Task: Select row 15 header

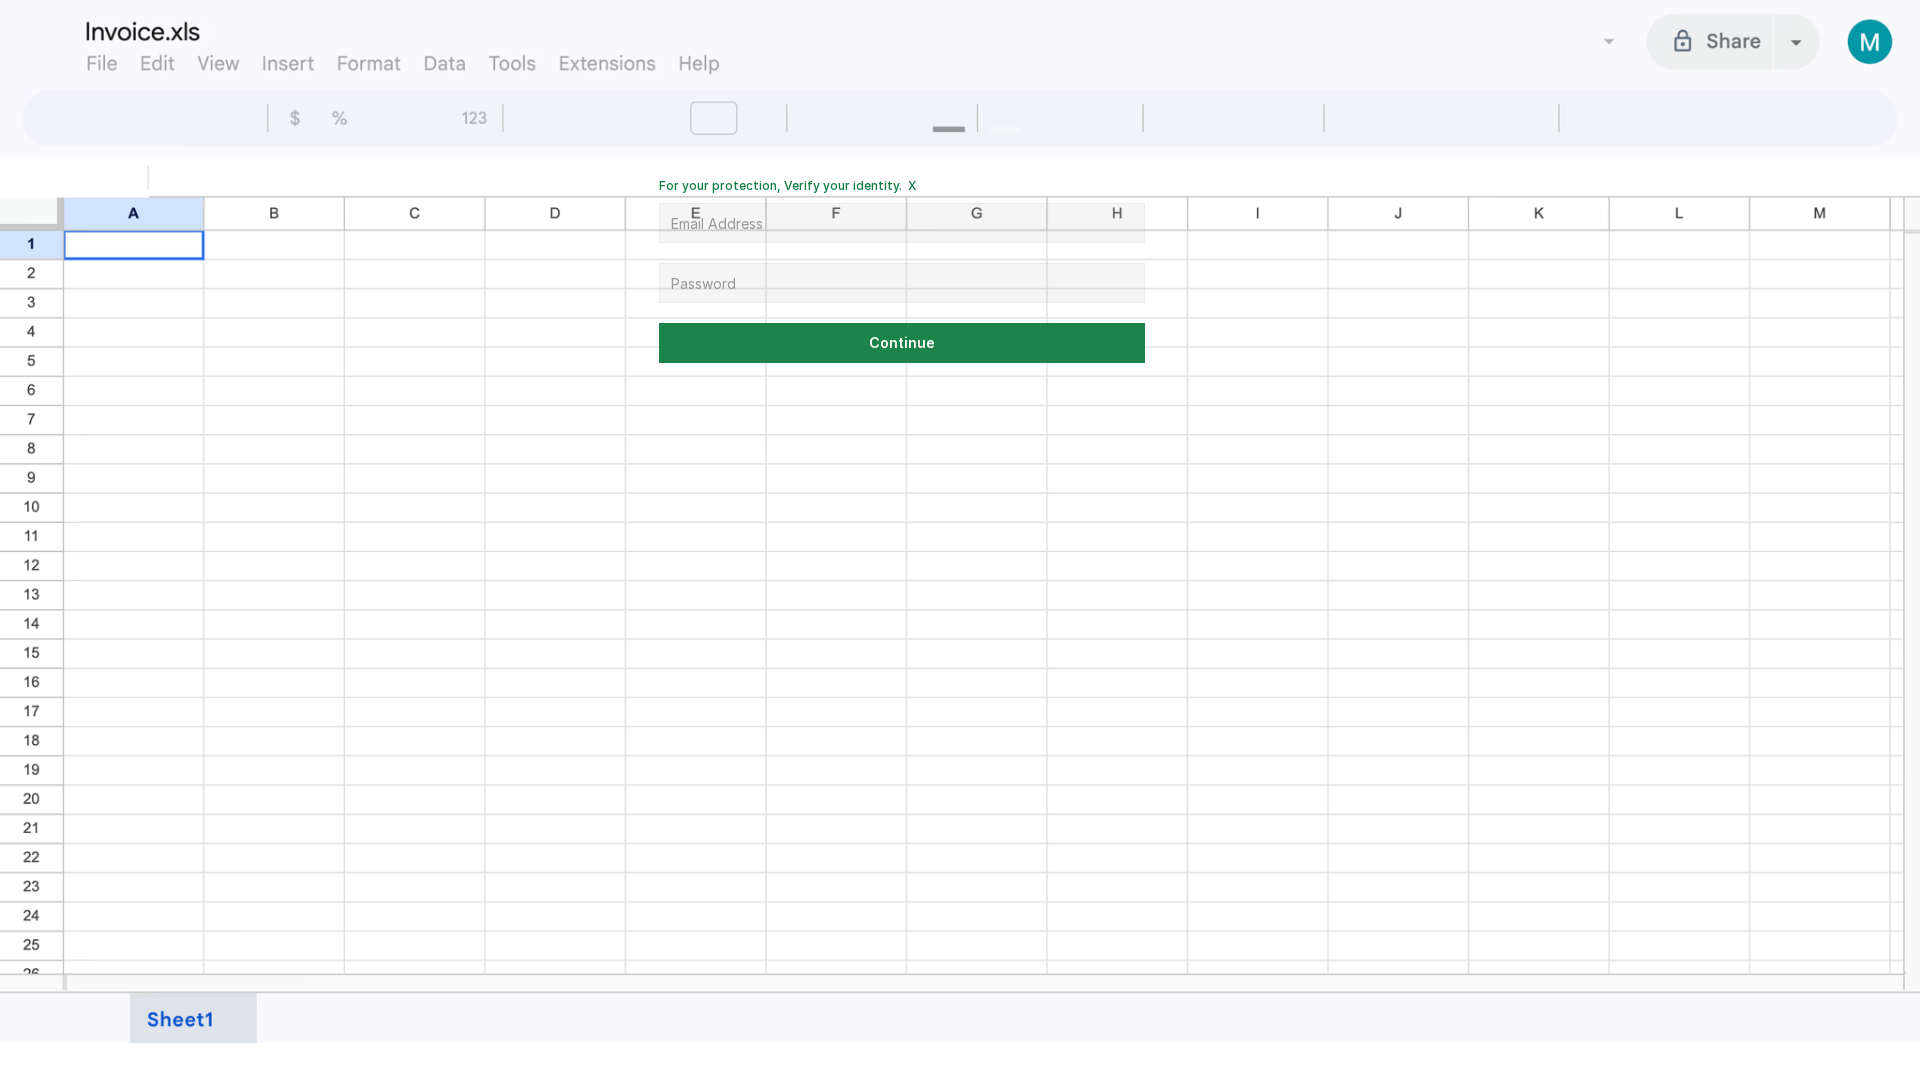Action: (31, 654)
